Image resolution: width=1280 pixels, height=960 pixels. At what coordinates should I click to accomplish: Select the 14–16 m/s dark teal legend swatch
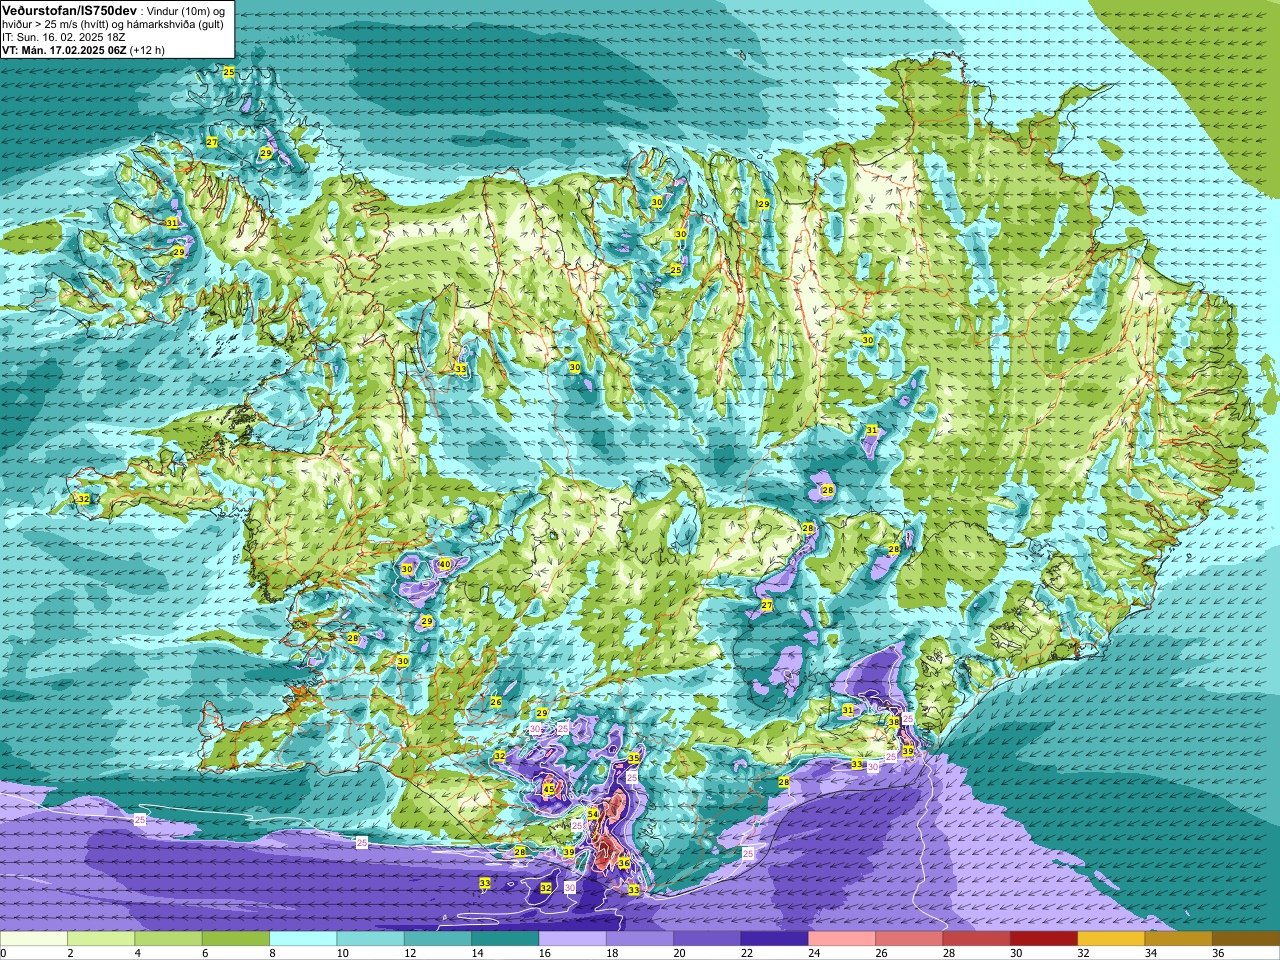pos(505,939)
